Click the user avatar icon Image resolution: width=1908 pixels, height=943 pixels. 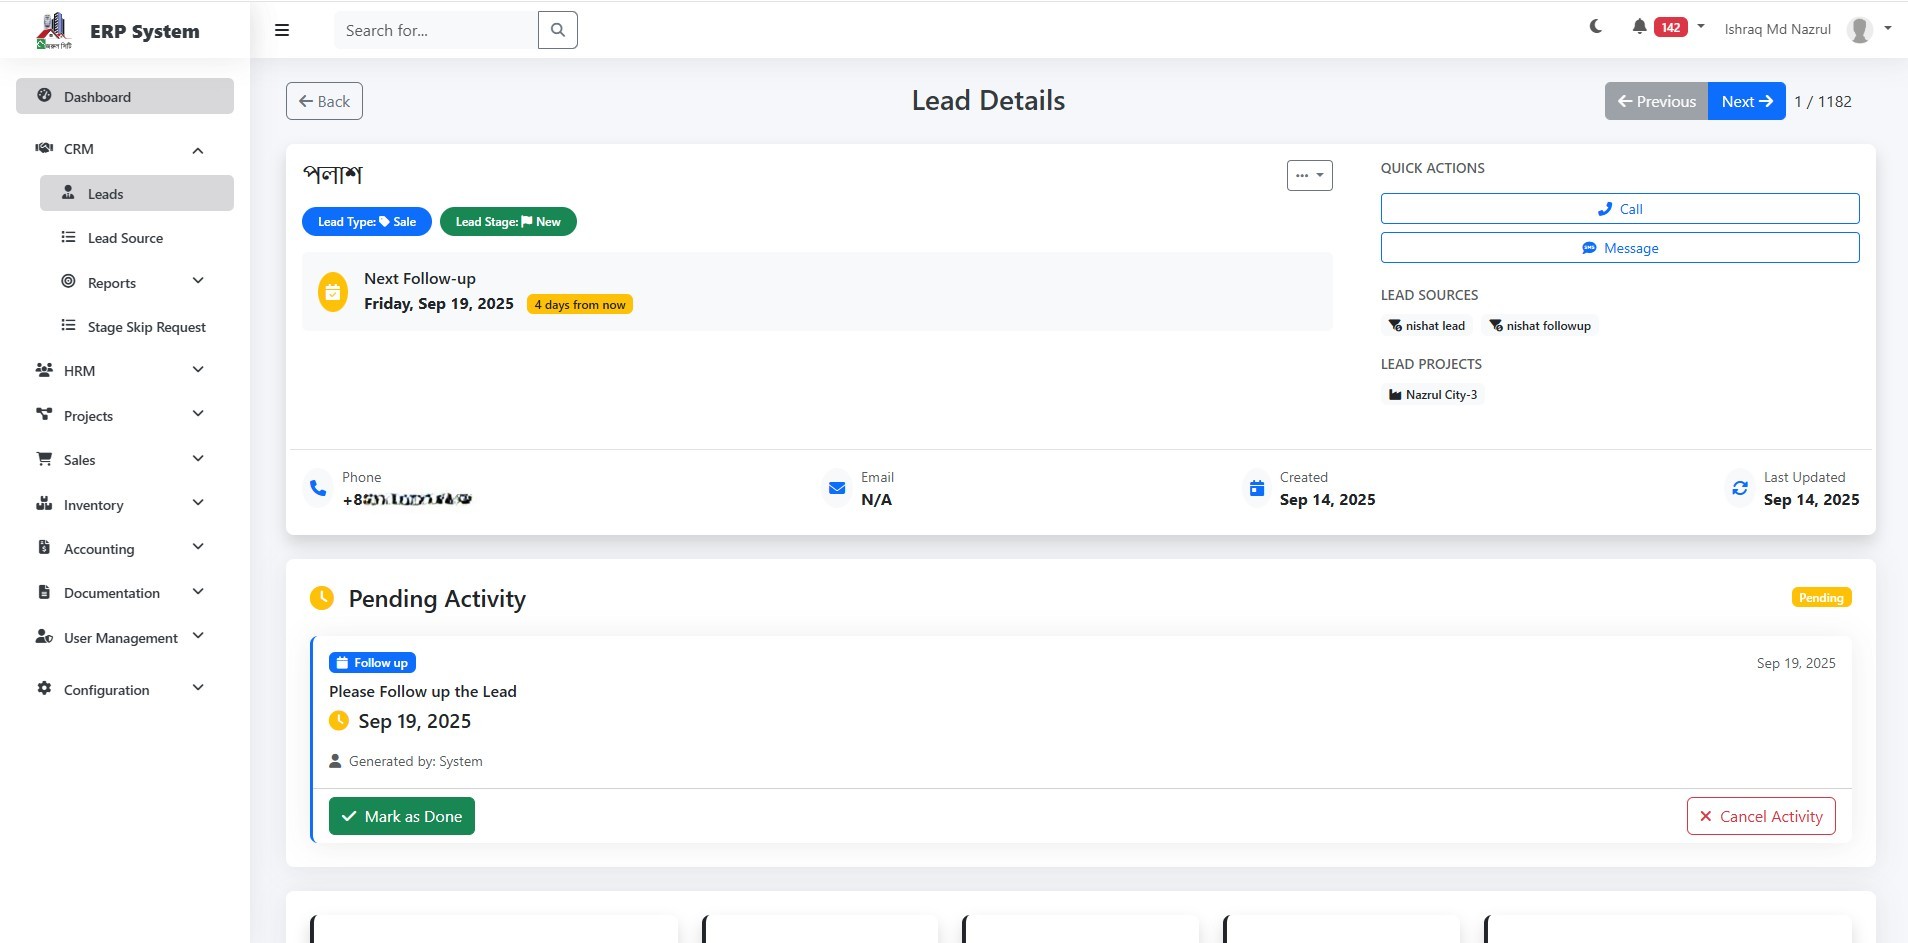click(1859, 30)
